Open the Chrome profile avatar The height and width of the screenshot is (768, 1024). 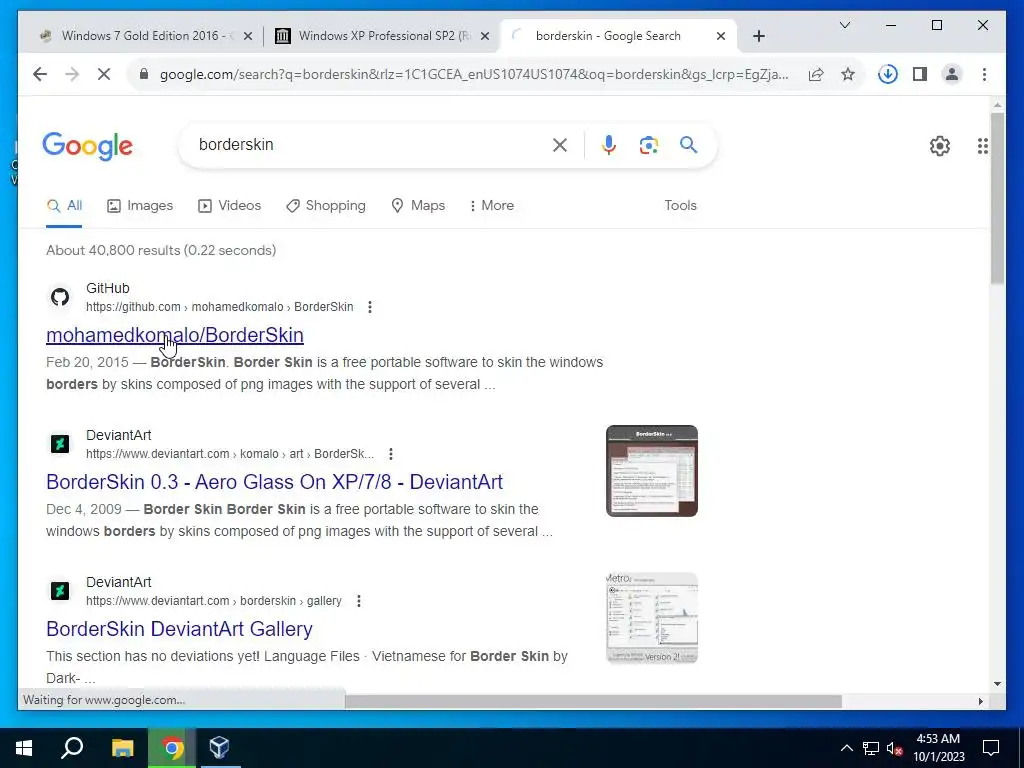tap(952, 74)
